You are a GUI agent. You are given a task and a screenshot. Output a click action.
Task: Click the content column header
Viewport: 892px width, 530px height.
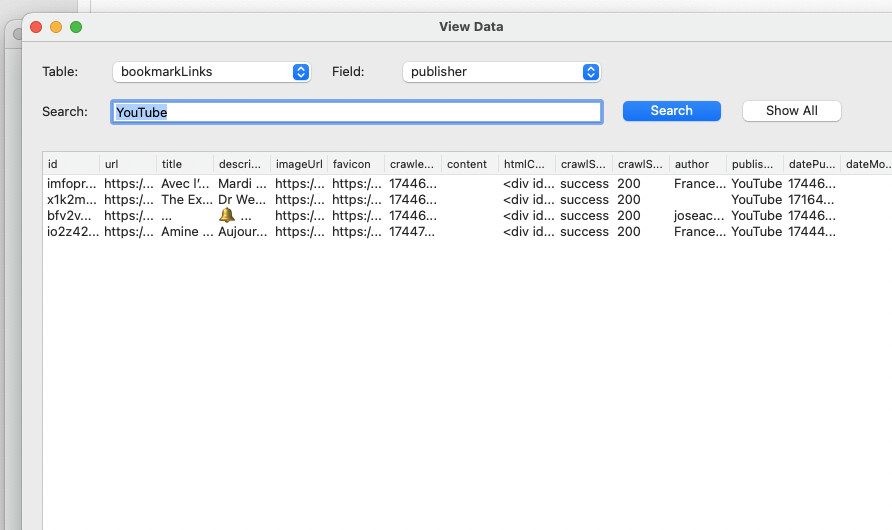point(468,164)
